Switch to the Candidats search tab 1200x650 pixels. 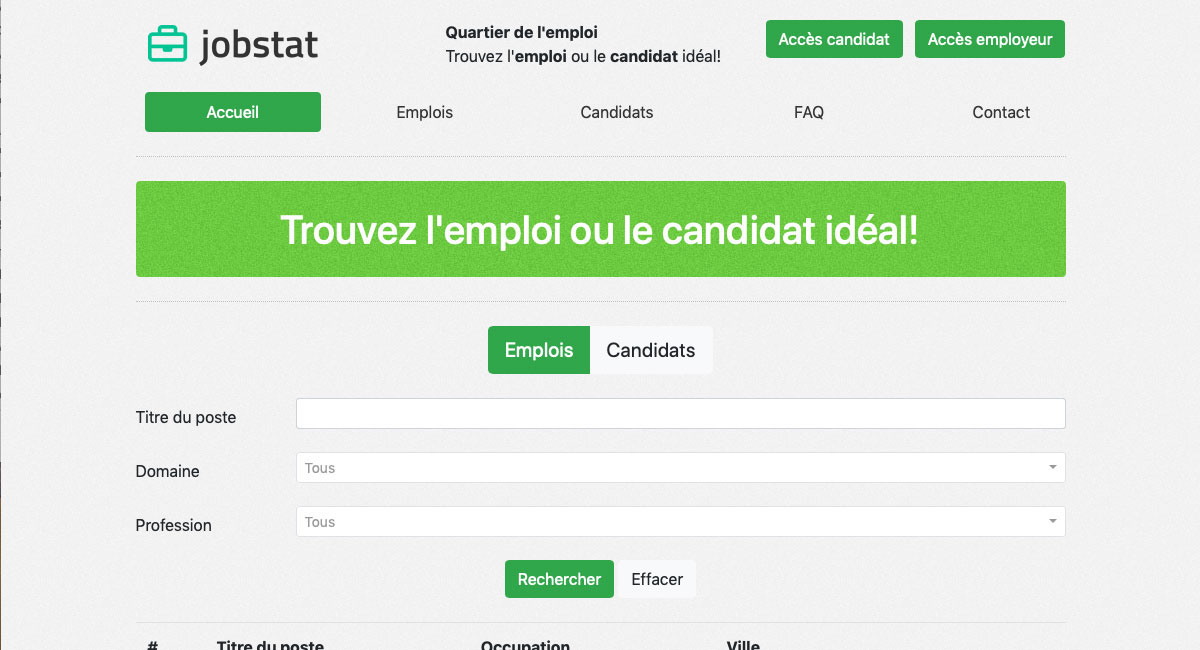point(651,350)
